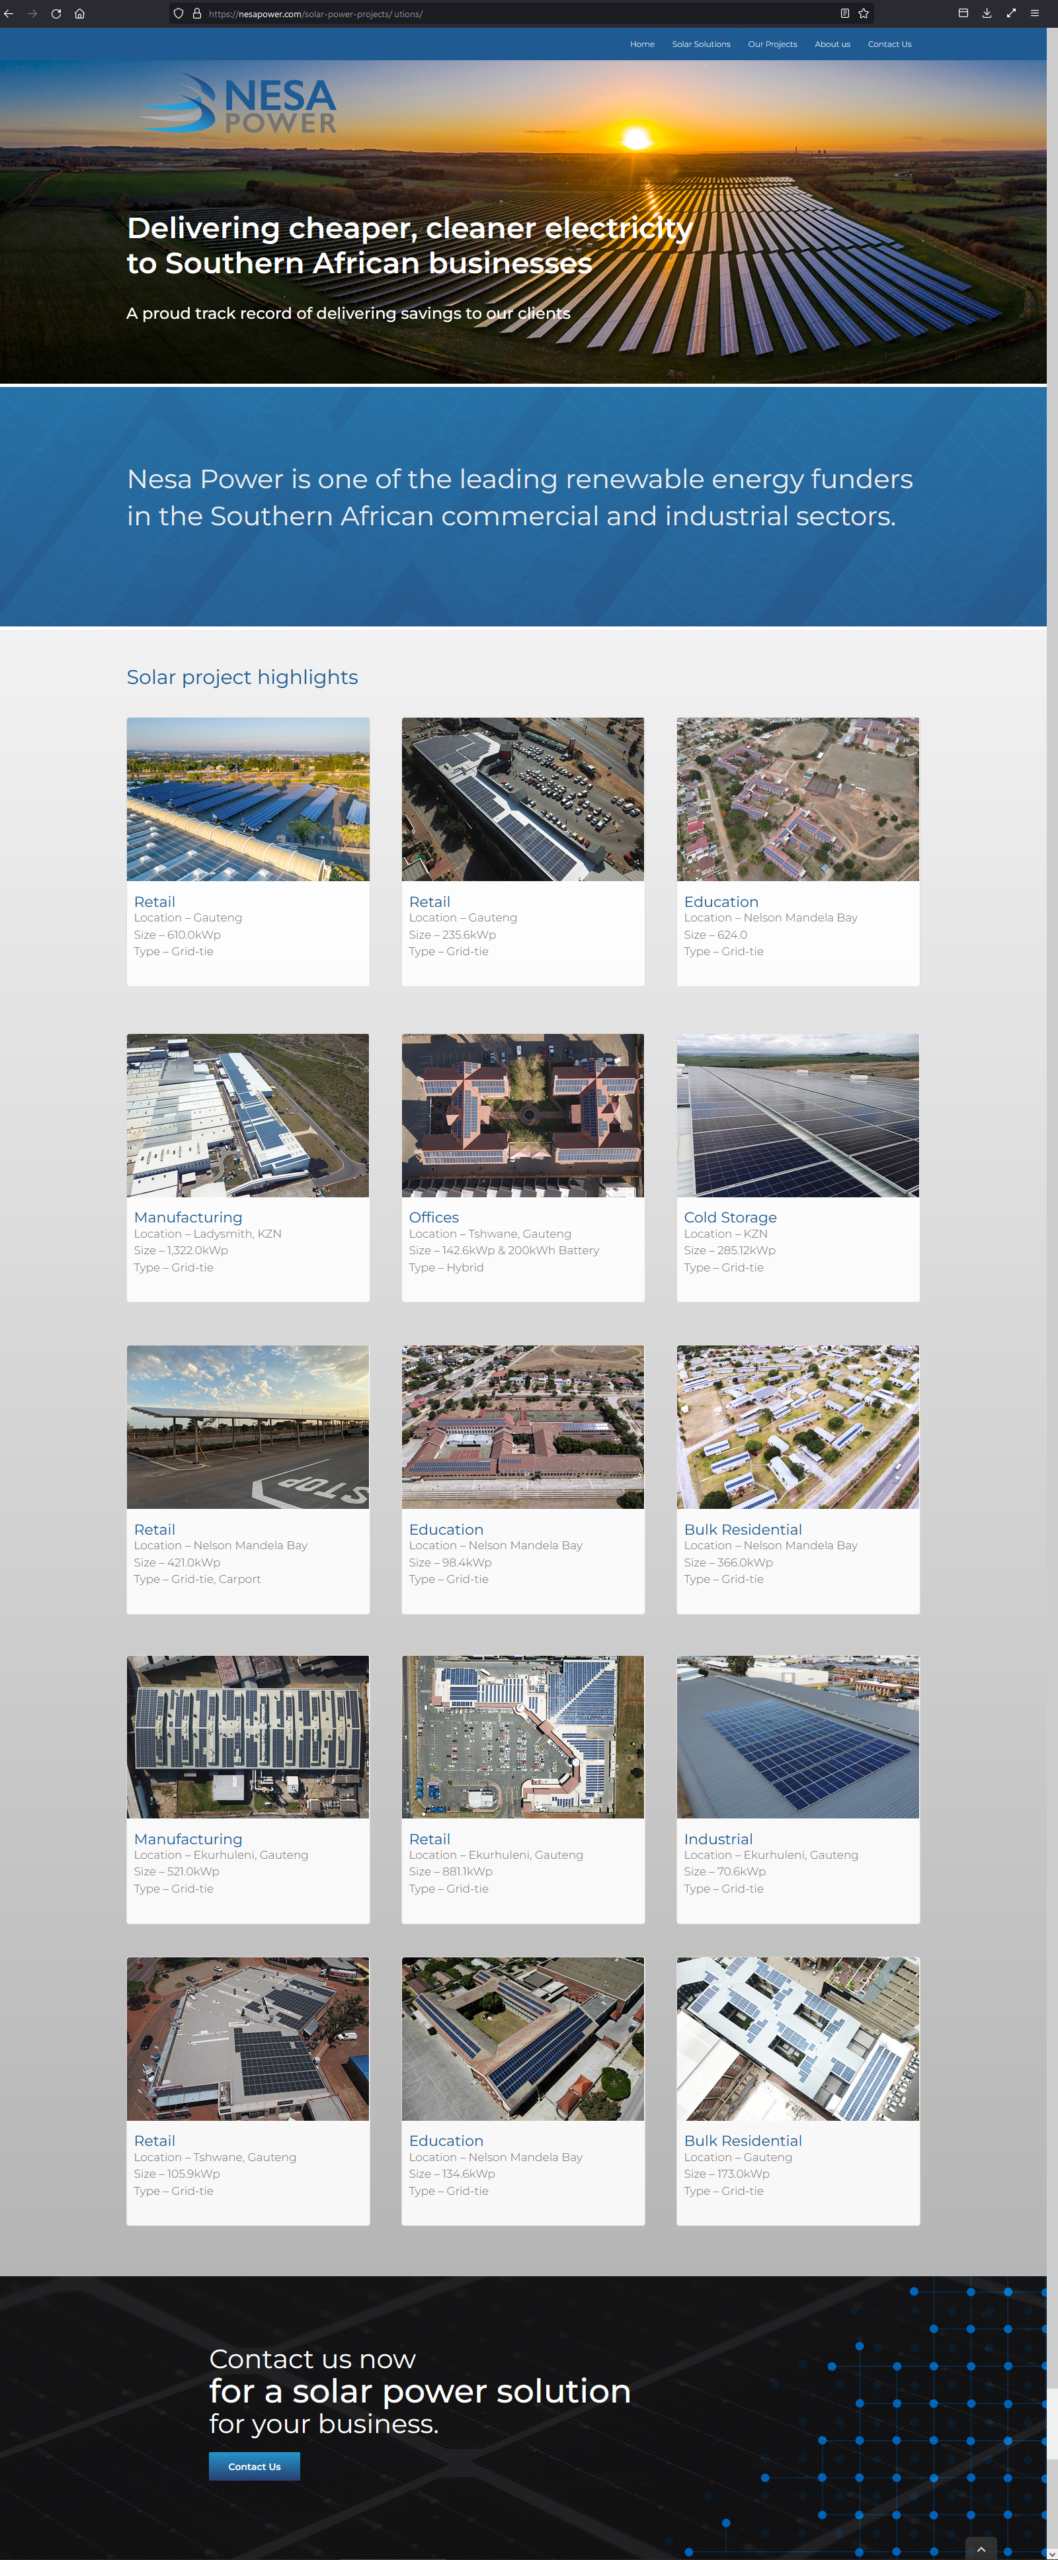The height and width of the screenshot is (2560, 1058).
Task: Click the Solar project highlights heading
Action: tap(242, 677)
